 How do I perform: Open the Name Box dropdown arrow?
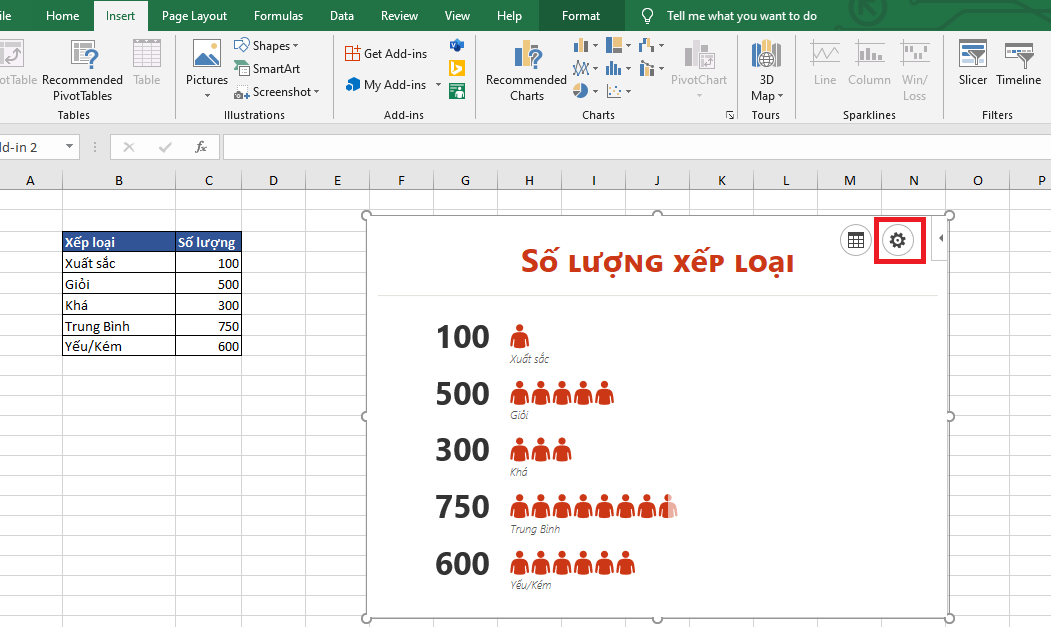point(70,147)
